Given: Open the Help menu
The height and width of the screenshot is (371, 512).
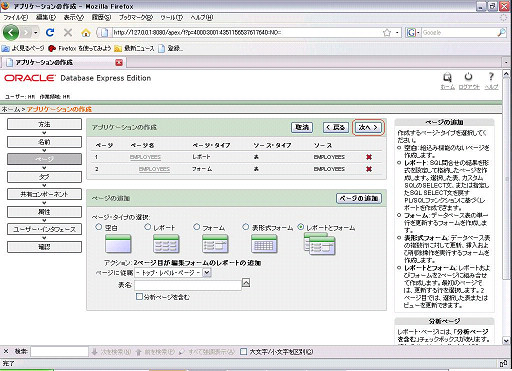Looking at the screenshot, I should [201, 17].
